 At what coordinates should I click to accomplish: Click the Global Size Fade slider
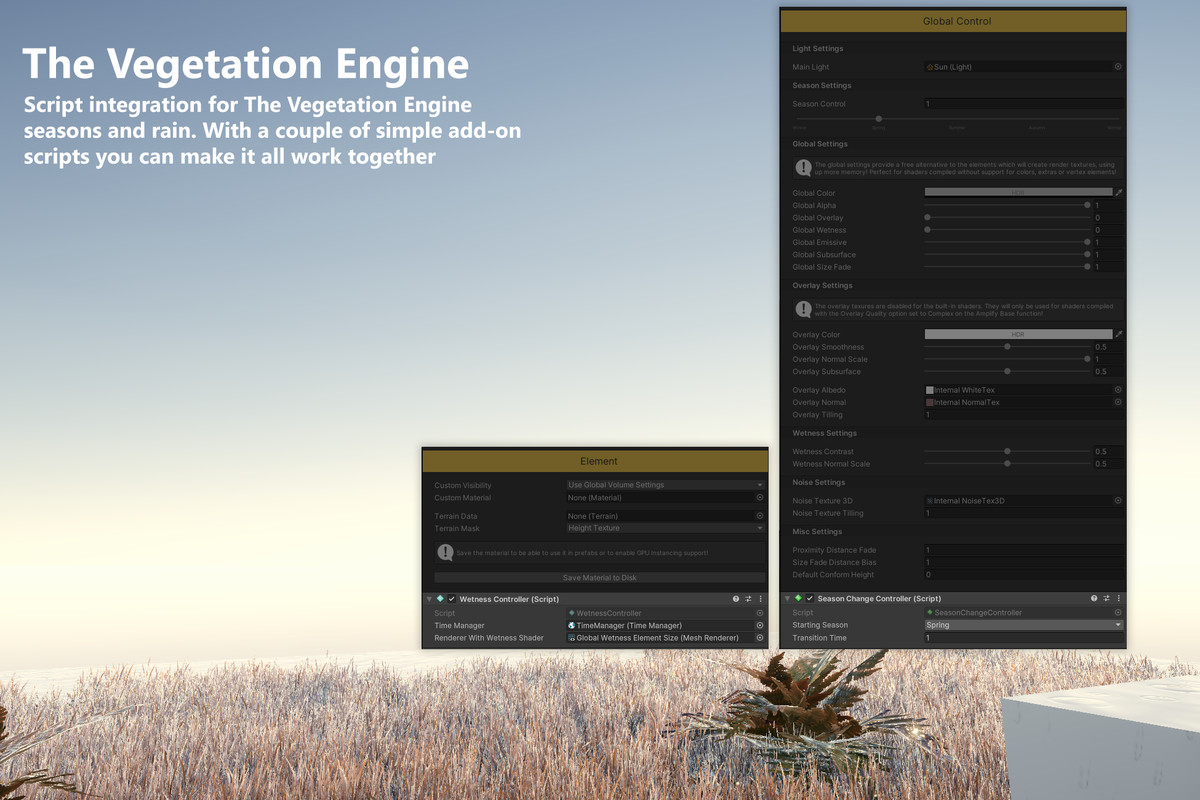(x=1007, y=267)
